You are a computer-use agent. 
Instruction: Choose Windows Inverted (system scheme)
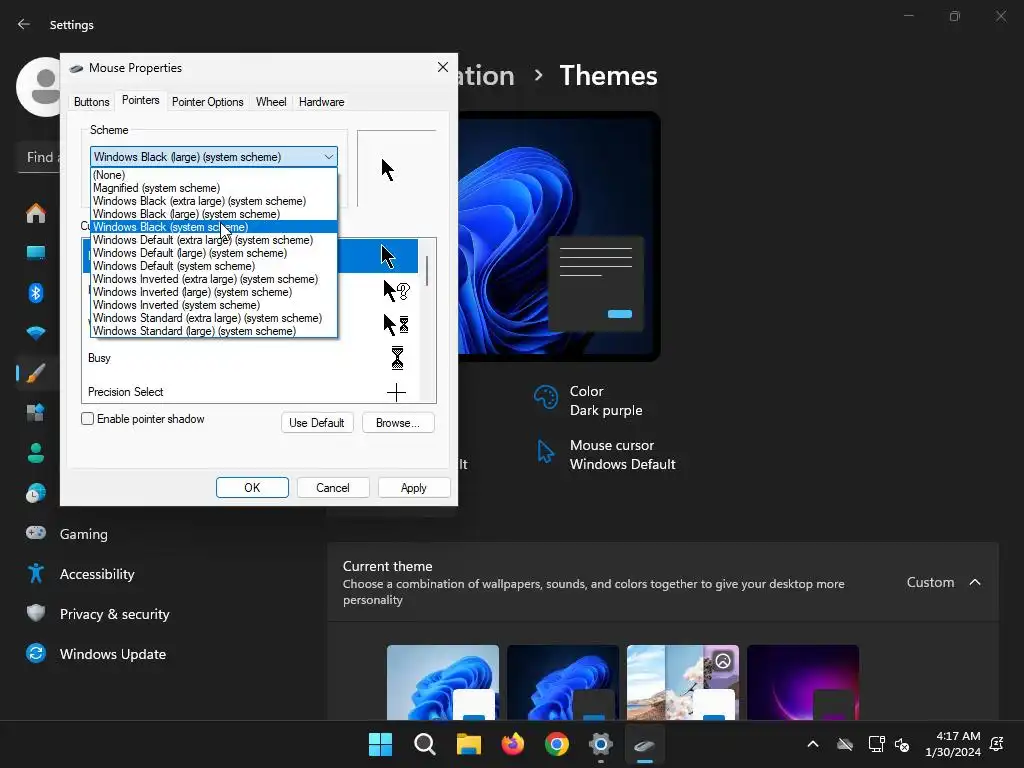click(x=214, y=305)
